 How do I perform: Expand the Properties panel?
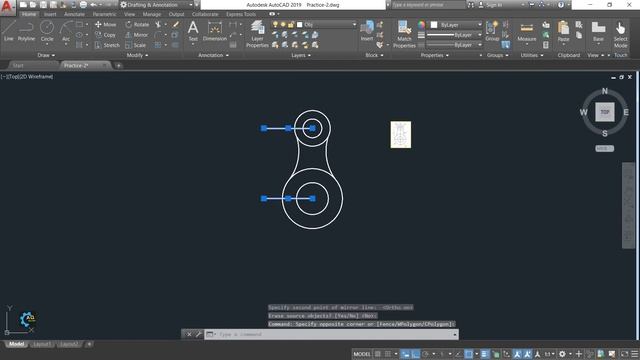click(x=435, y=55)
